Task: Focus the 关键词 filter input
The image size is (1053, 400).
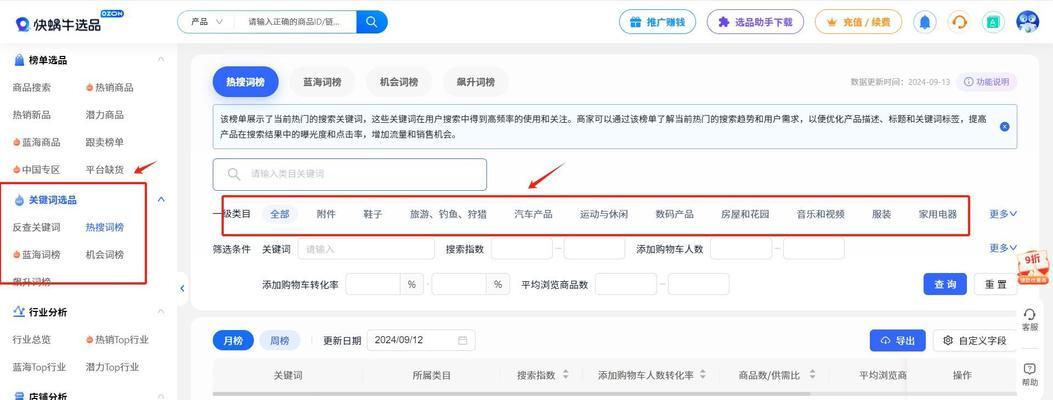Action: click(366, 248)
